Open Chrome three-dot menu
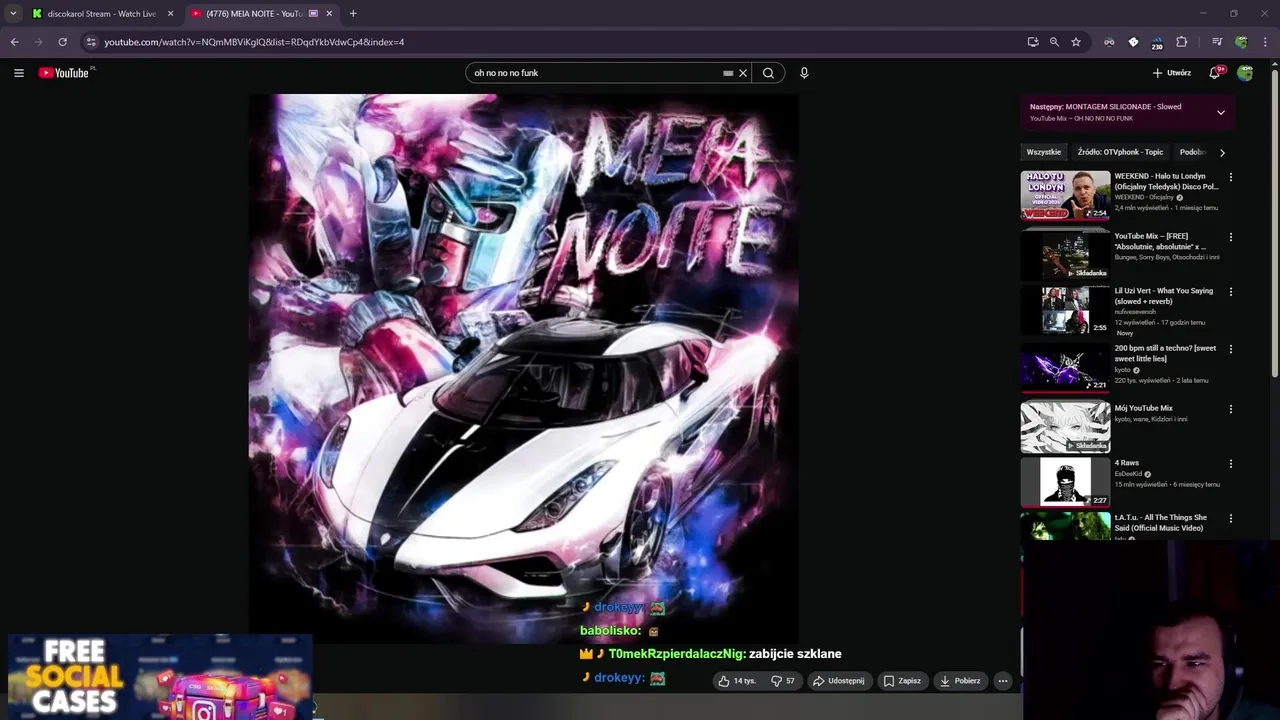 (x=1265, y=42)
